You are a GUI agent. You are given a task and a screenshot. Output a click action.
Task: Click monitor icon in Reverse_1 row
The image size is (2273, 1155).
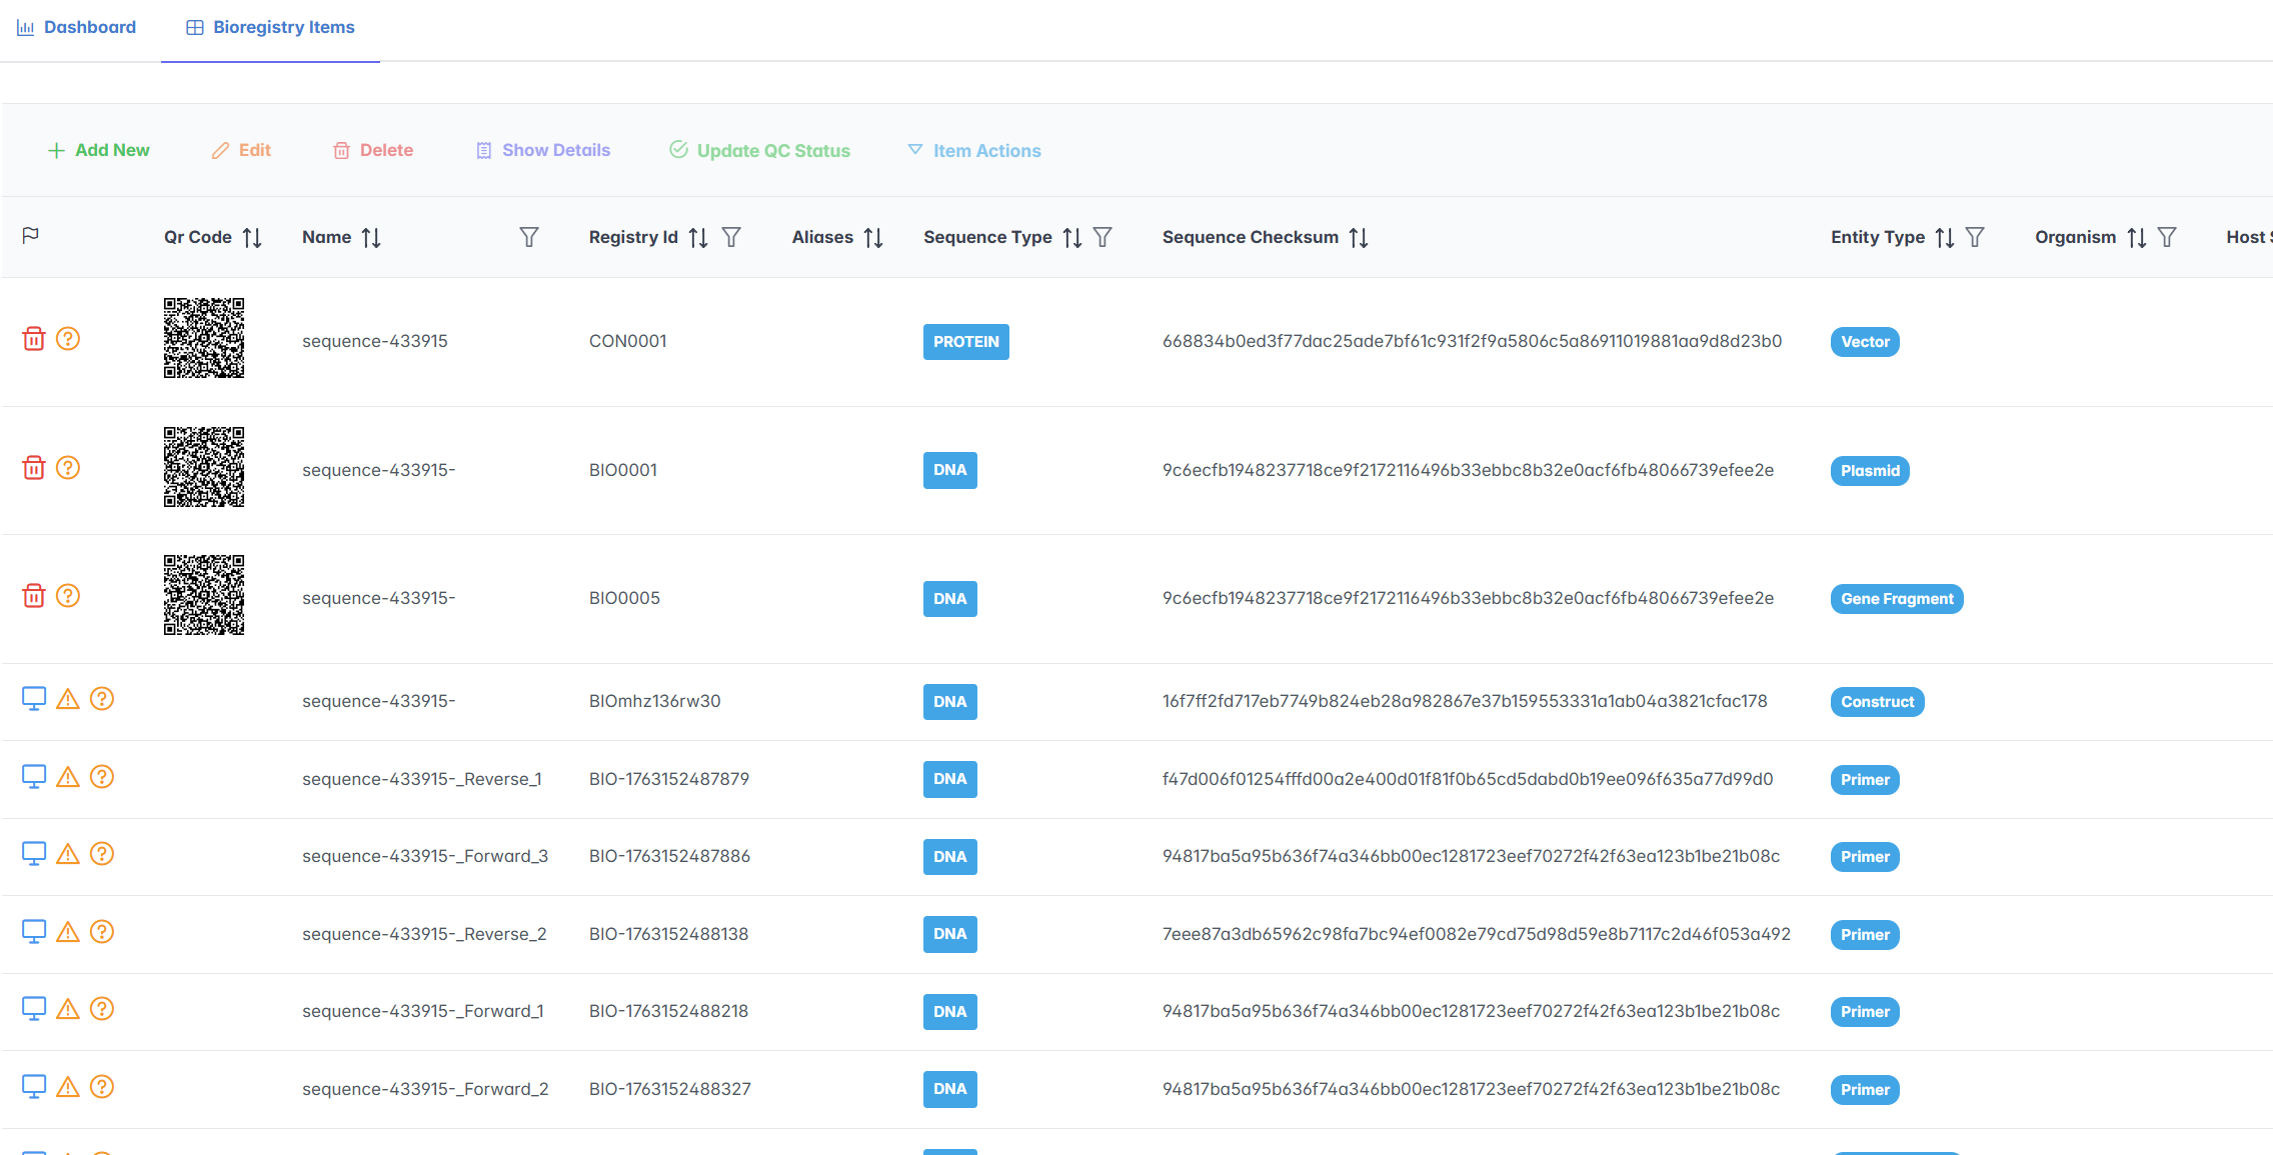click(x=34, y=776)
